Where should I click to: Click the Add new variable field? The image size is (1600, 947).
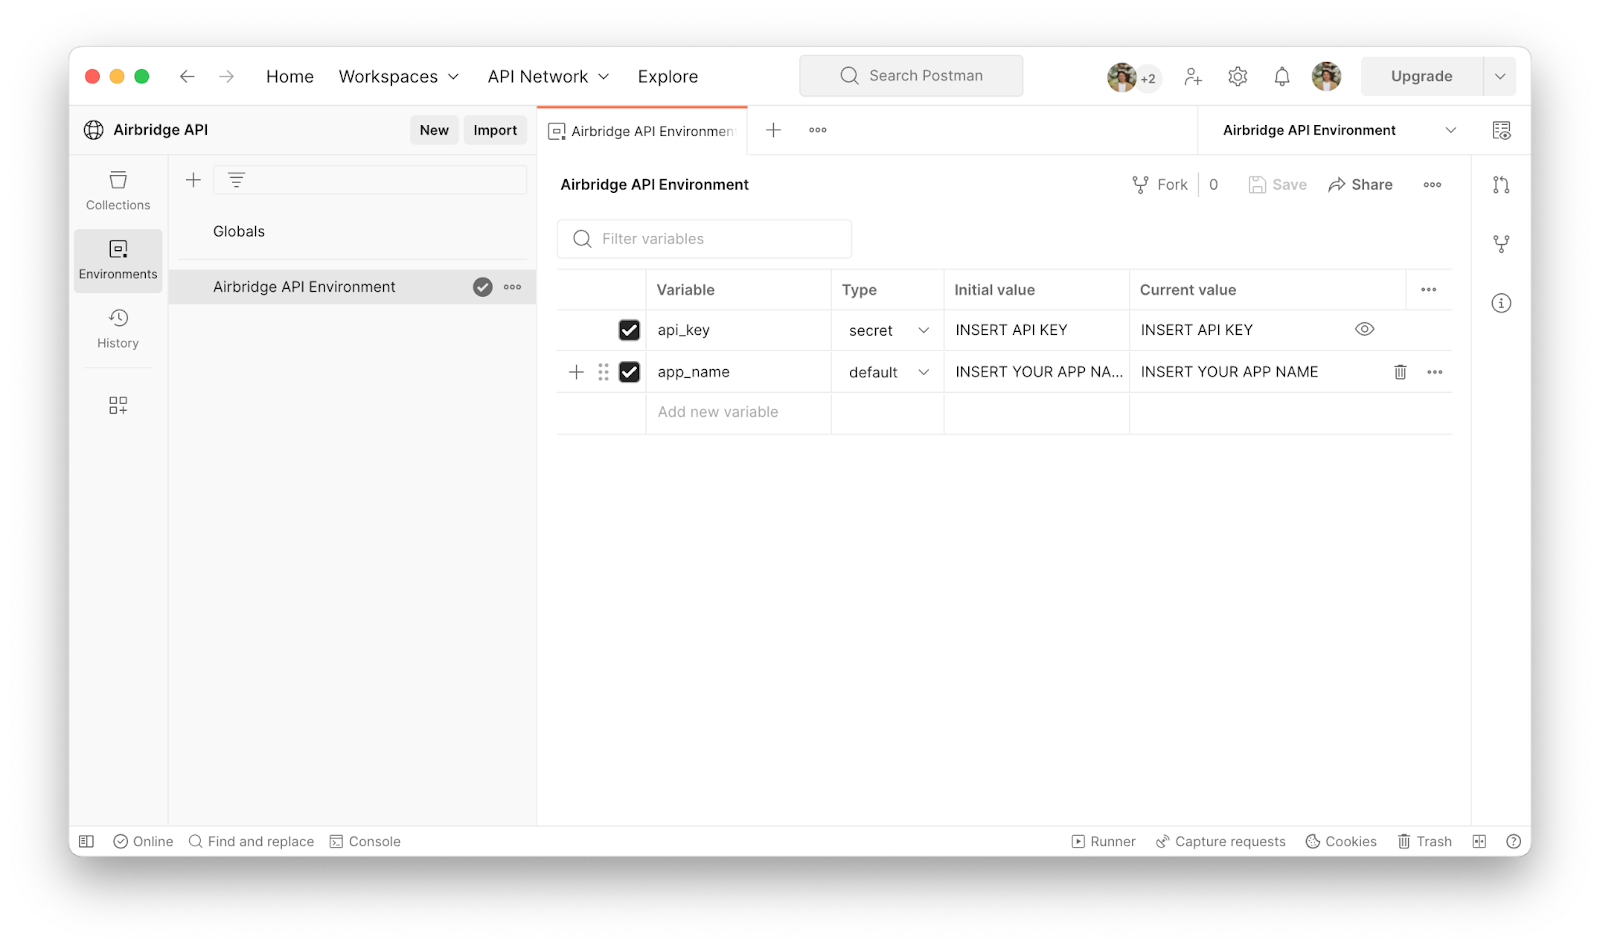[x=738, y=412]
